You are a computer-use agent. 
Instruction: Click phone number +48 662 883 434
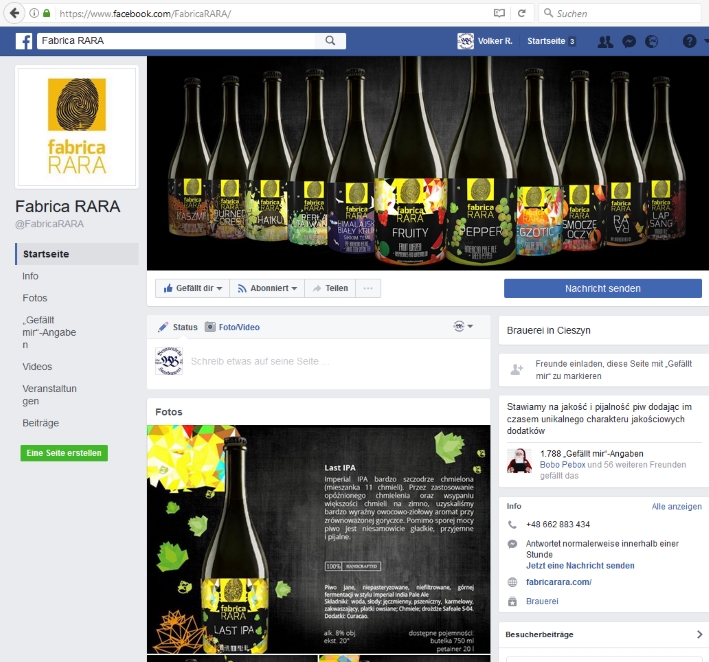tap(558, 525)
